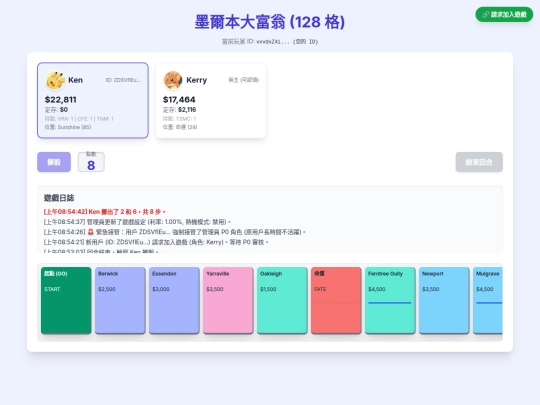
Task: Click the 08:54:37 log entry about interest rate
Action: coord(137,222)
